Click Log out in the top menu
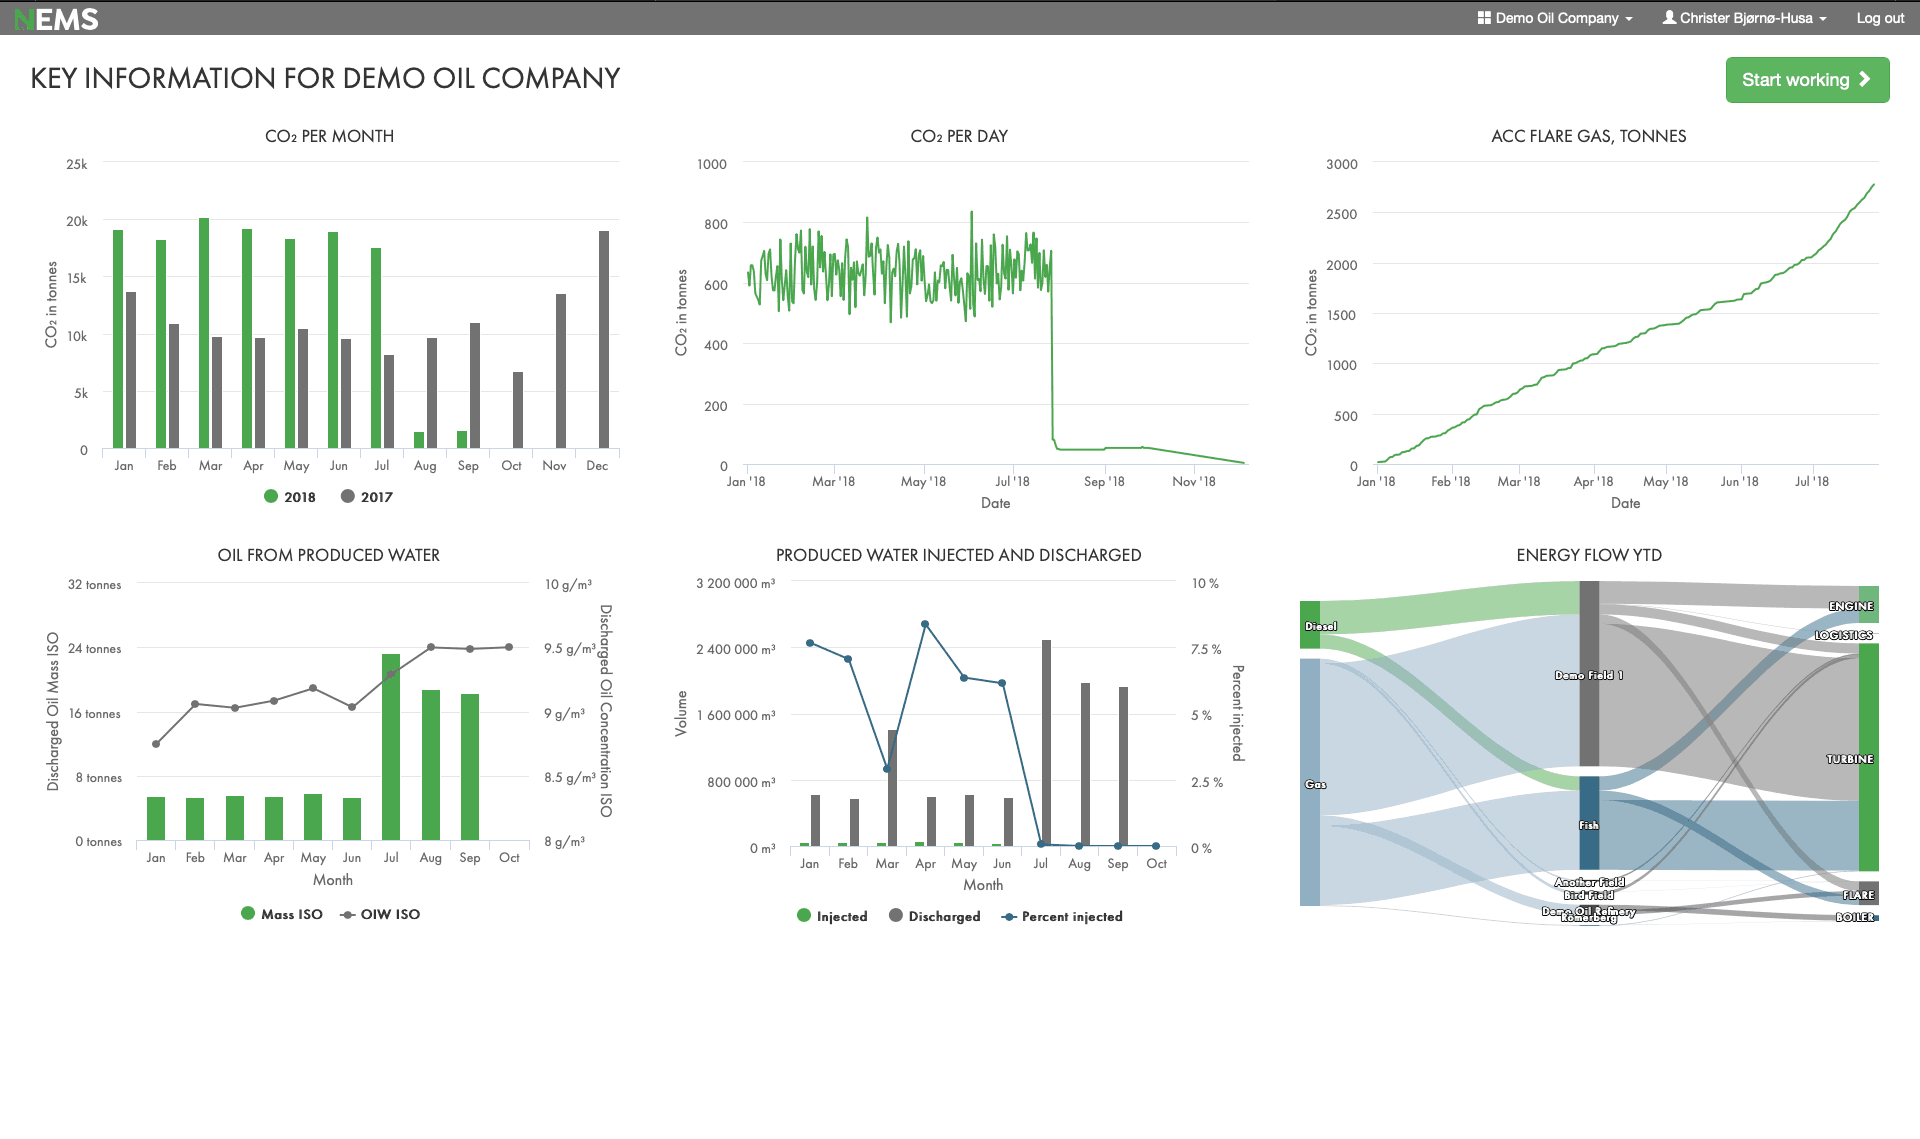The height and width of the screenshot is (1139, 1920). (x=1879, y=18)
